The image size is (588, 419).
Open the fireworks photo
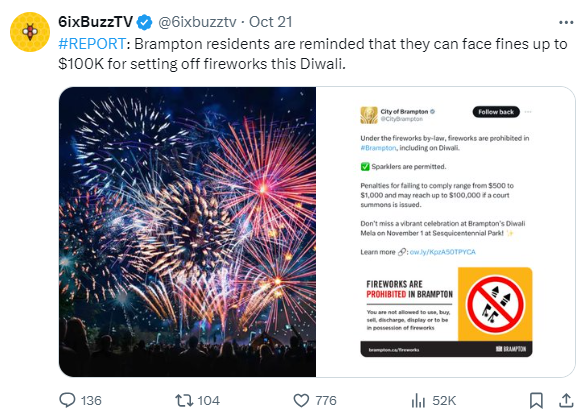coord(188,232)
